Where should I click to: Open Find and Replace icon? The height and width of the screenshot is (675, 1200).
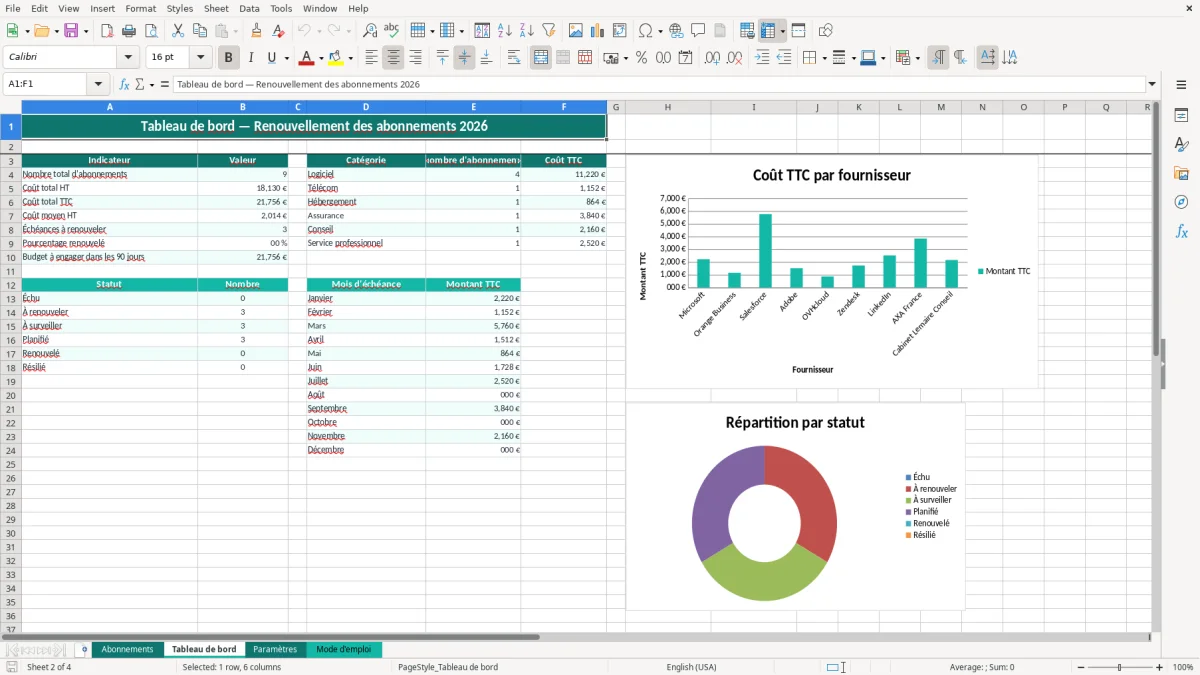[x=370, y=31]
